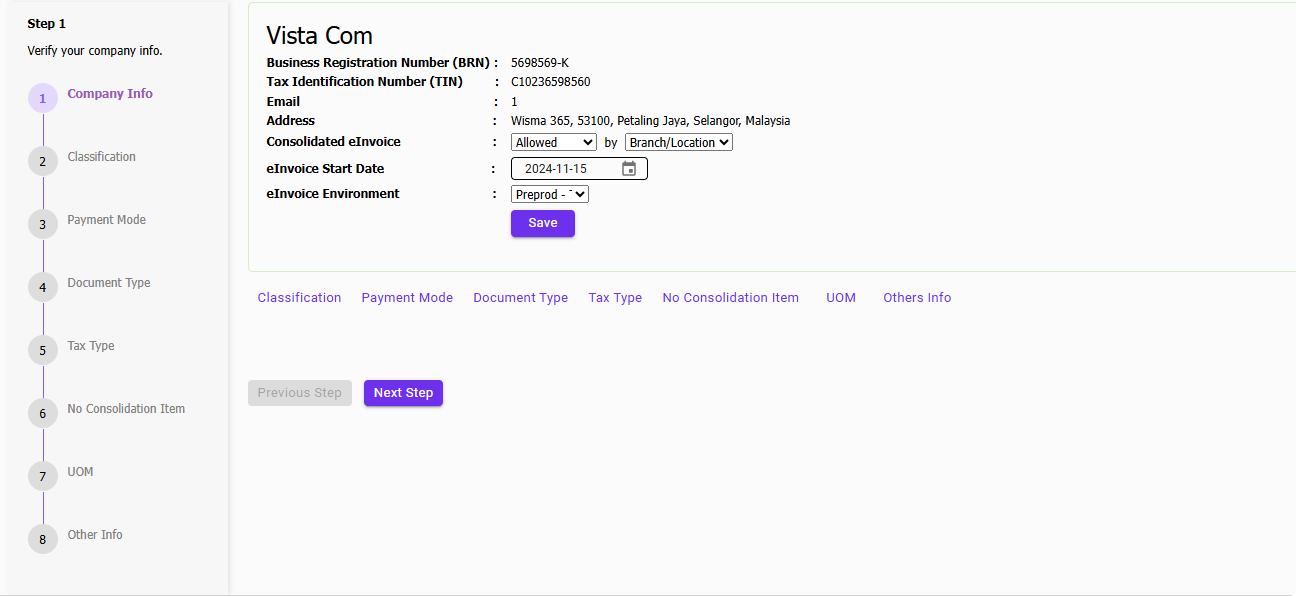Open the eInvoice Start Date calendar picker
Screen dimensions: 1296x596
[631, 168]
